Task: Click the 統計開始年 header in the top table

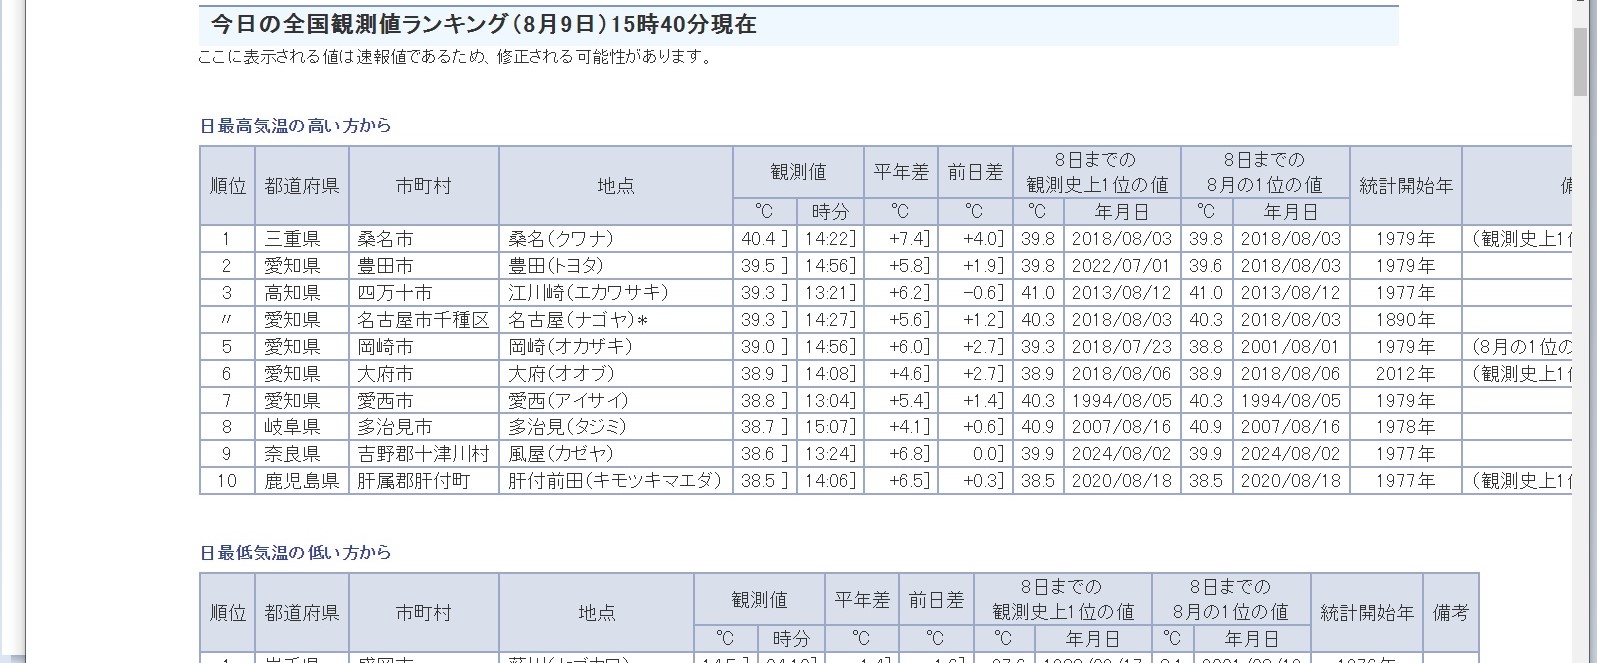Action: click(x=1405, y=186)
